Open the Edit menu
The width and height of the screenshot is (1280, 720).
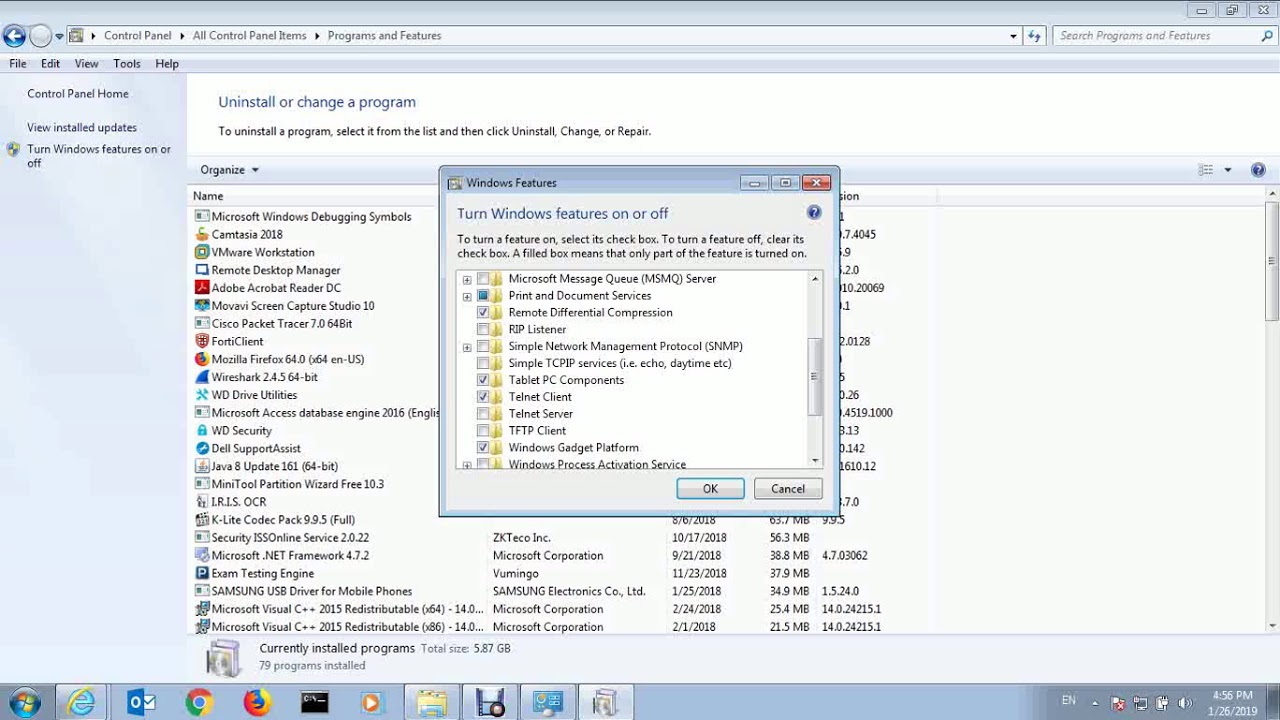(x=50, y=63)
